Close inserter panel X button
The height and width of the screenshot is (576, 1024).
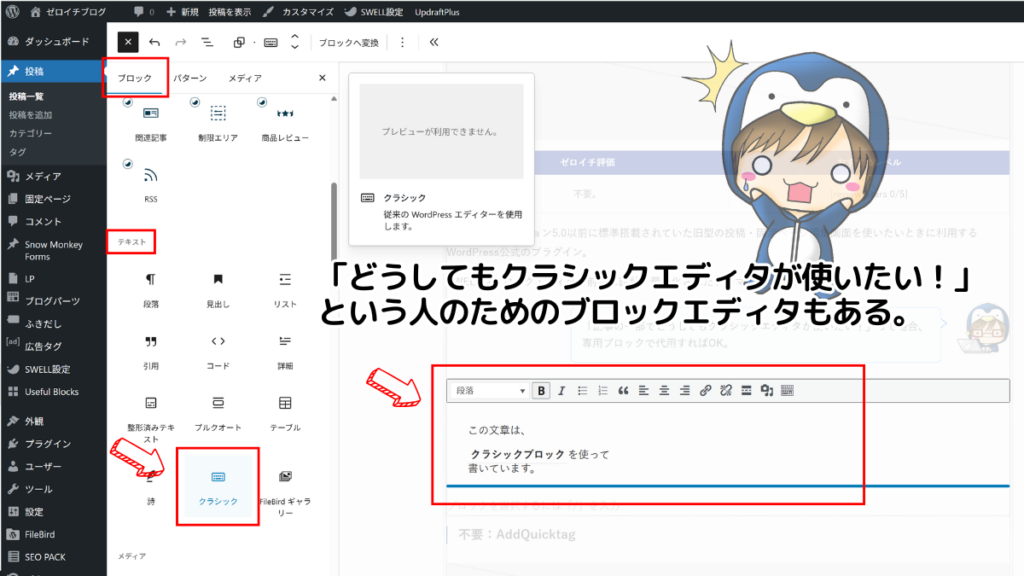pyautogui.click(x=322, y=78)
